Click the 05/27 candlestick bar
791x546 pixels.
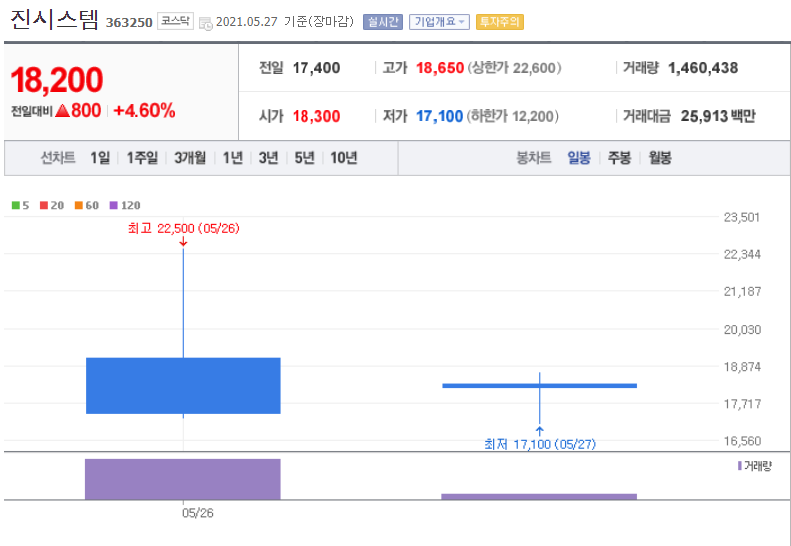(540, 386)
